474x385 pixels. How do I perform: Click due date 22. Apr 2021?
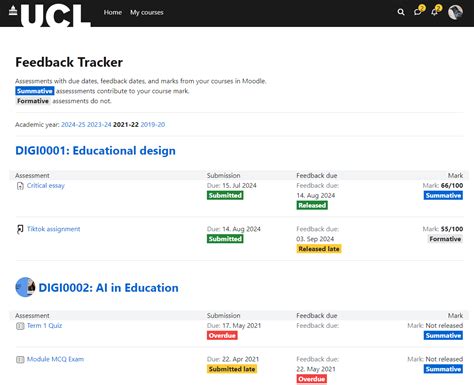[240, 359]
